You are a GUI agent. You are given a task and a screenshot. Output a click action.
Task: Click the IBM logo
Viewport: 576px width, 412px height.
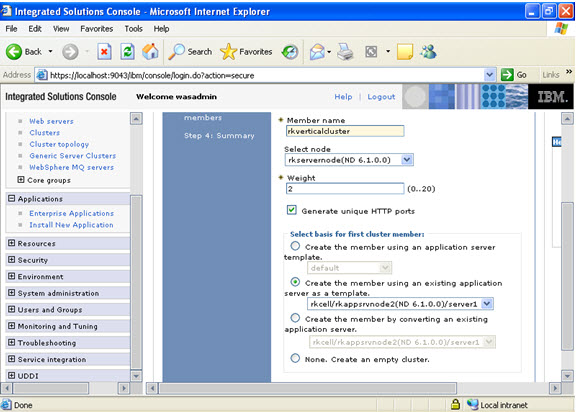click(x=551, y=97)
